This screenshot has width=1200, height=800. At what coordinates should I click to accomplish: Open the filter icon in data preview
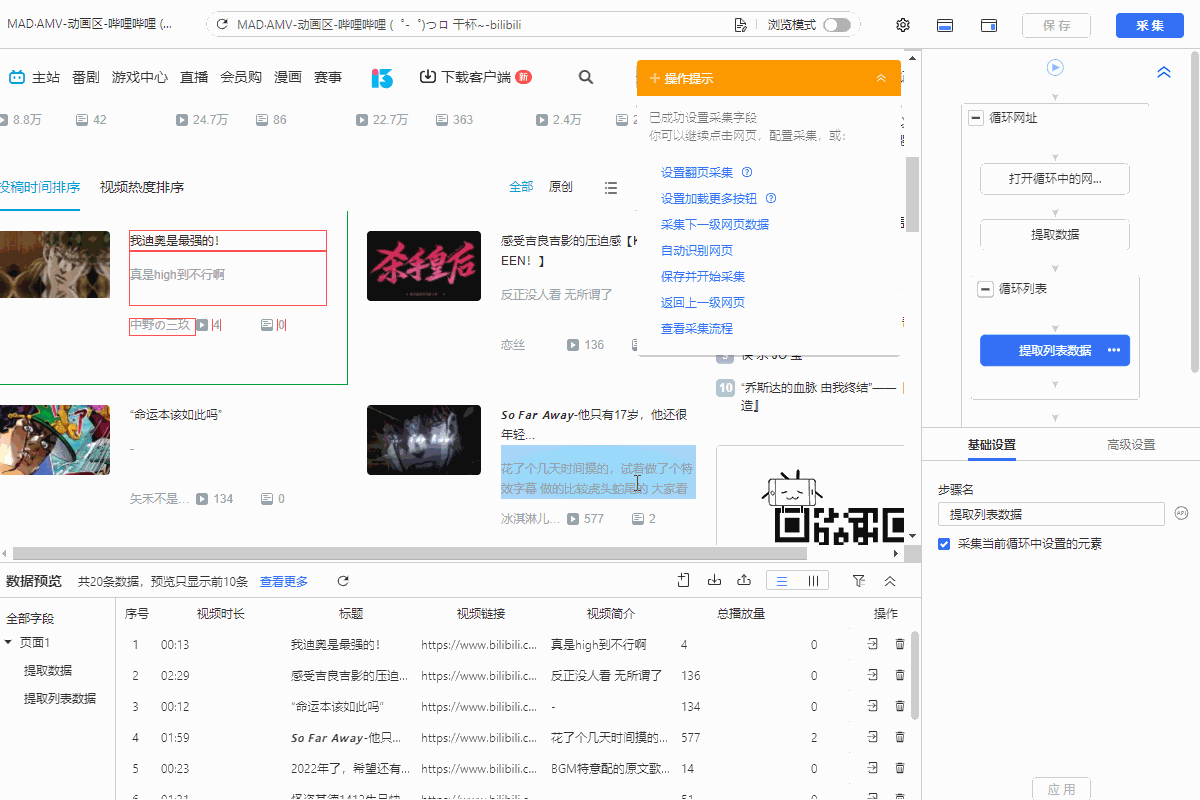pos(859,581)
